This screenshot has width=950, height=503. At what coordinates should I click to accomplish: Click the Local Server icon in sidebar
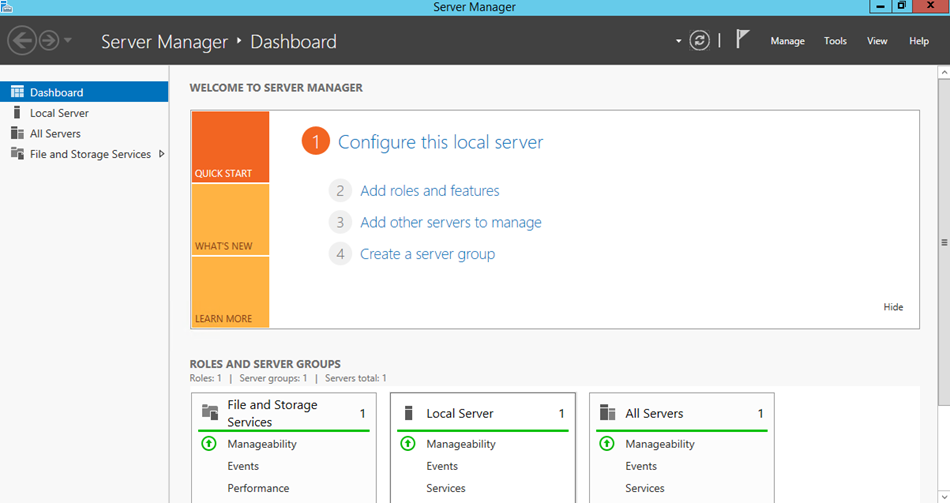(17, 112)
